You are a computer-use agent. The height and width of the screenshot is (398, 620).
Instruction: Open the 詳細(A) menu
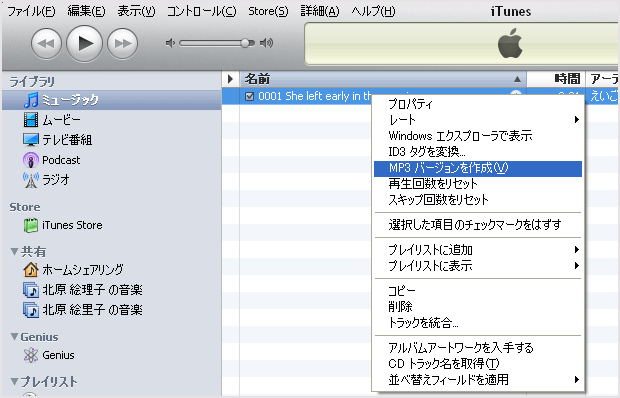(x=320, y=11)
